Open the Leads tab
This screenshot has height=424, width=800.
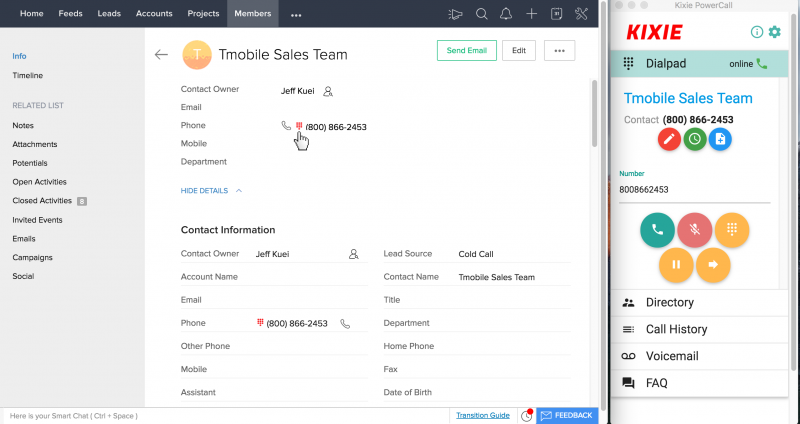click(x=109, y=14)
